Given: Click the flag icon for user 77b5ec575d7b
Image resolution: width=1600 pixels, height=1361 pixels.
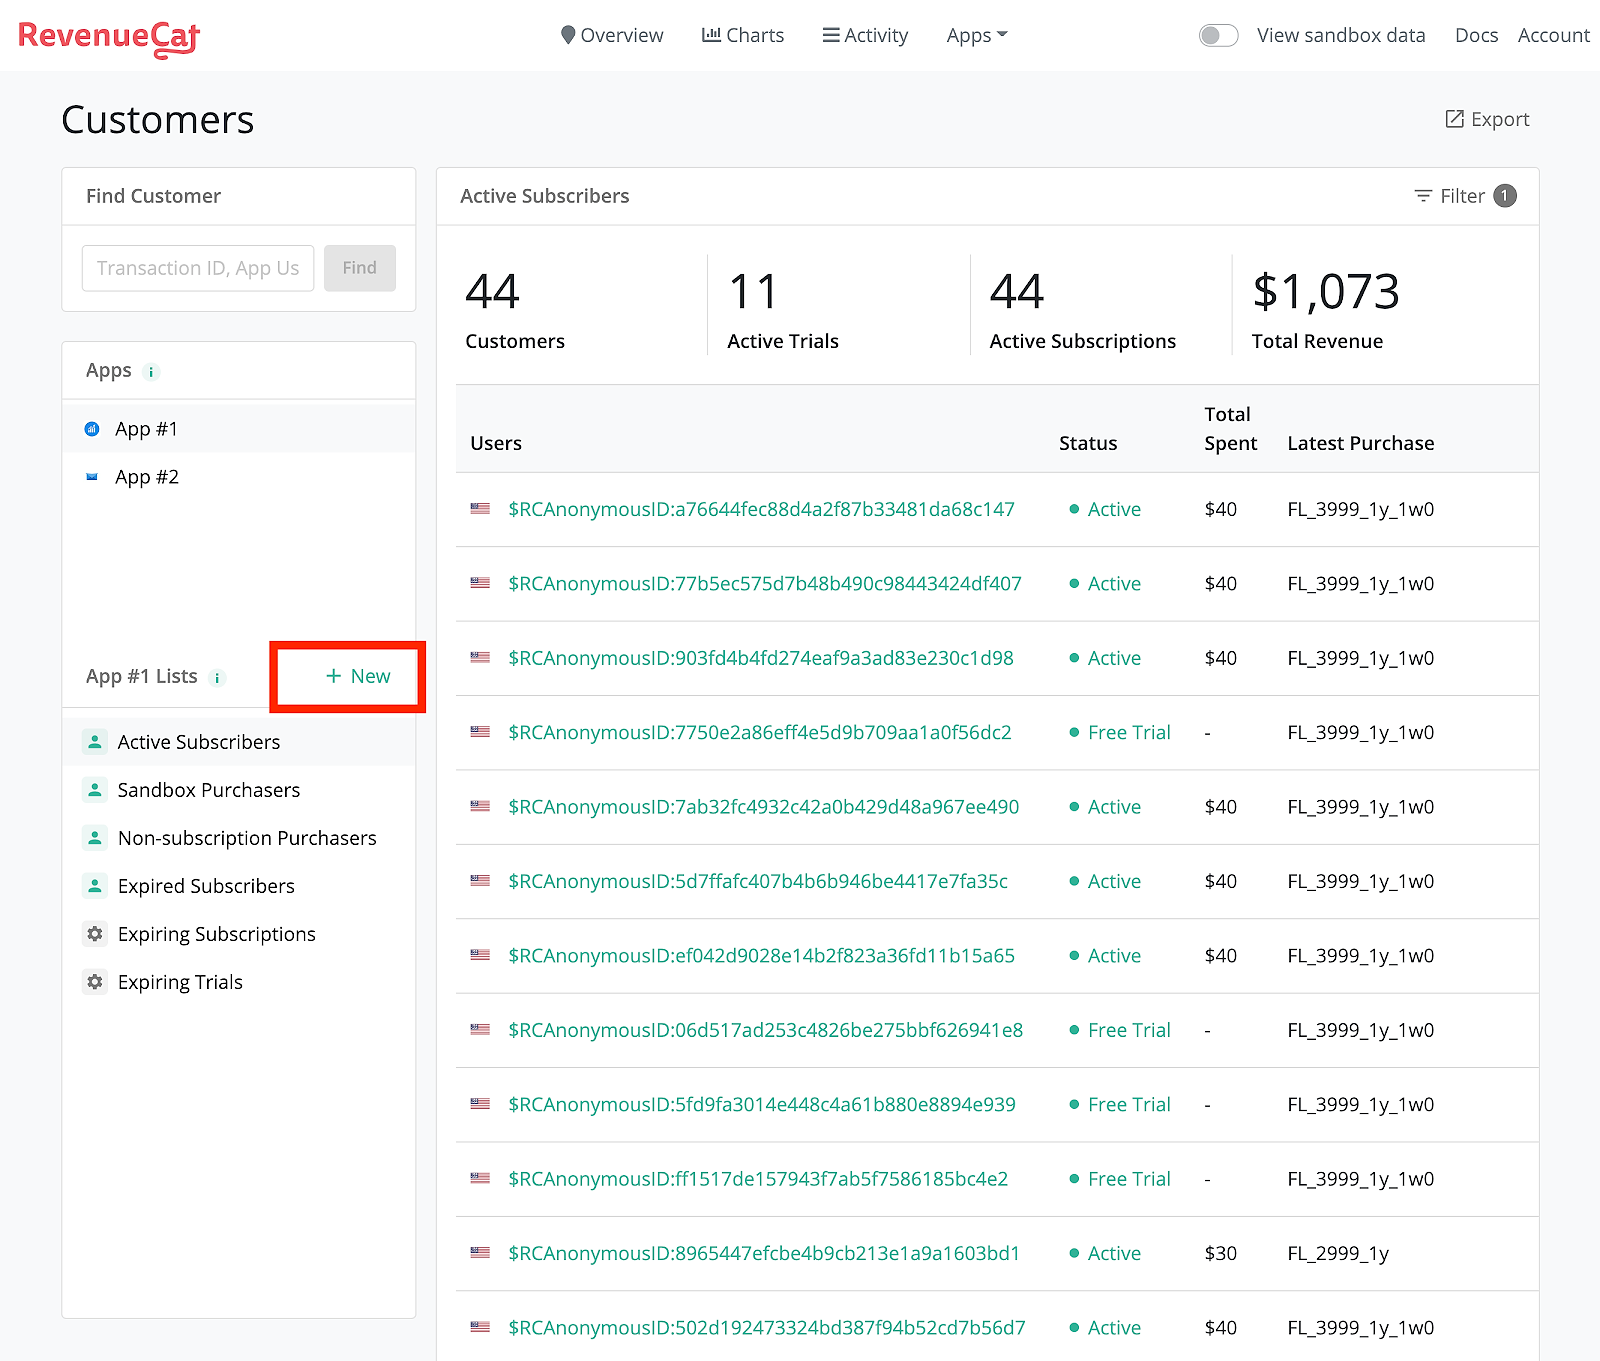Looking at the screenshot, I should (x=480, y=583).
